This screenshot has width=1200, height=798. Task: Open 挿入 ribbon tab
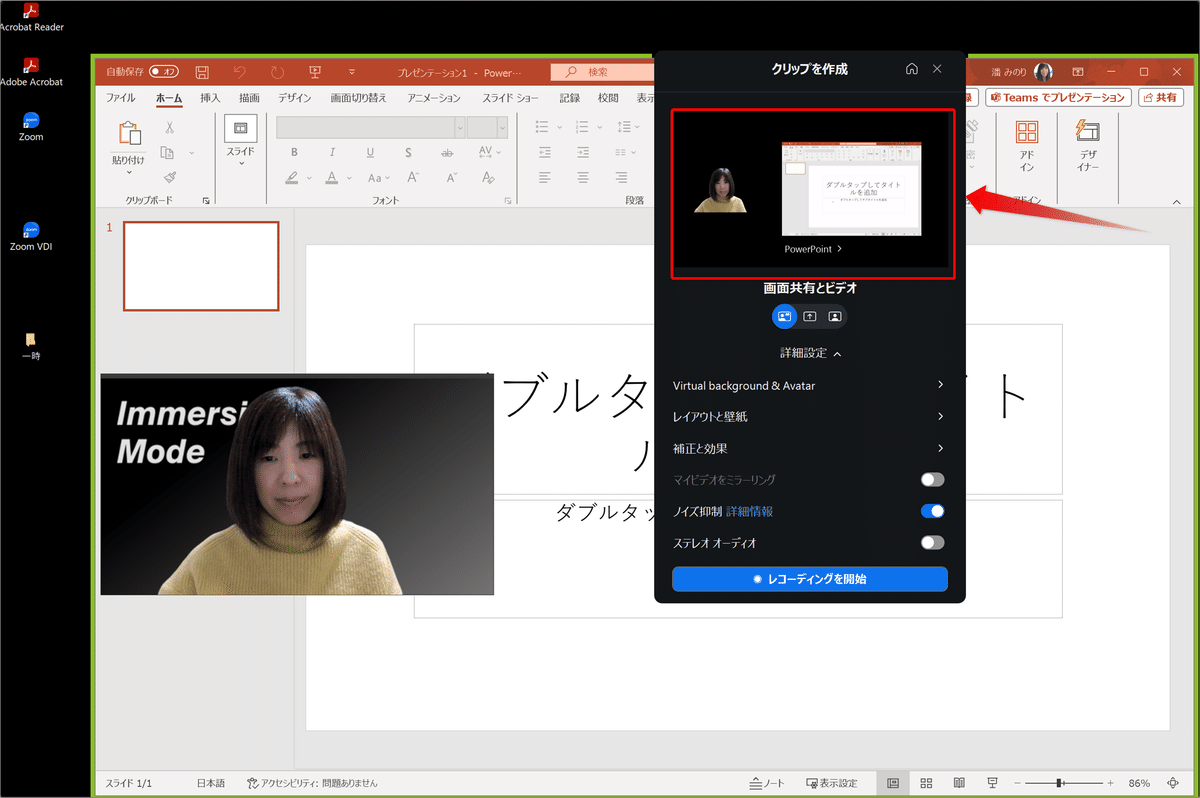210,98
